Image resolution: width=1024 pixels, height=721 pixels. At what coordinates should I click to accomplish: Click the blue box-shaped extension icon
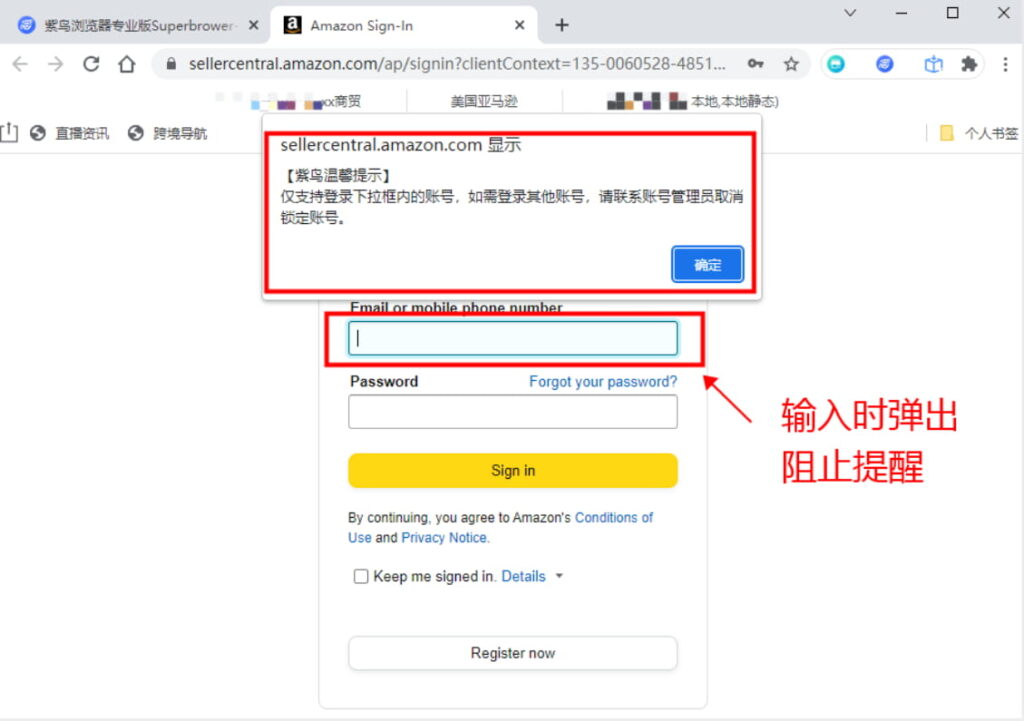coord(933,63)
